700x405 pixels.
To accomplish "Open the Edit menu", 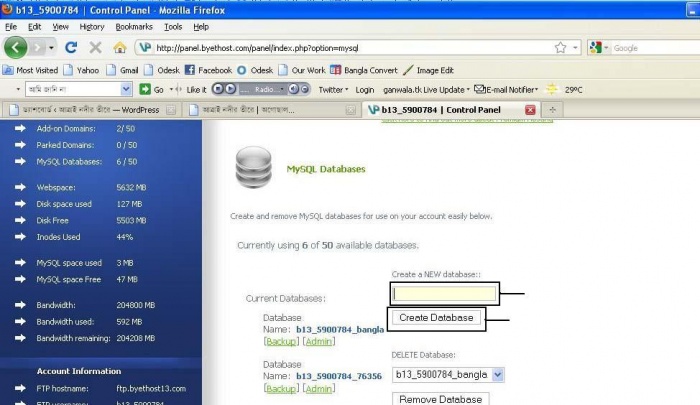I will pyautogui.click(x=34, y=27).
